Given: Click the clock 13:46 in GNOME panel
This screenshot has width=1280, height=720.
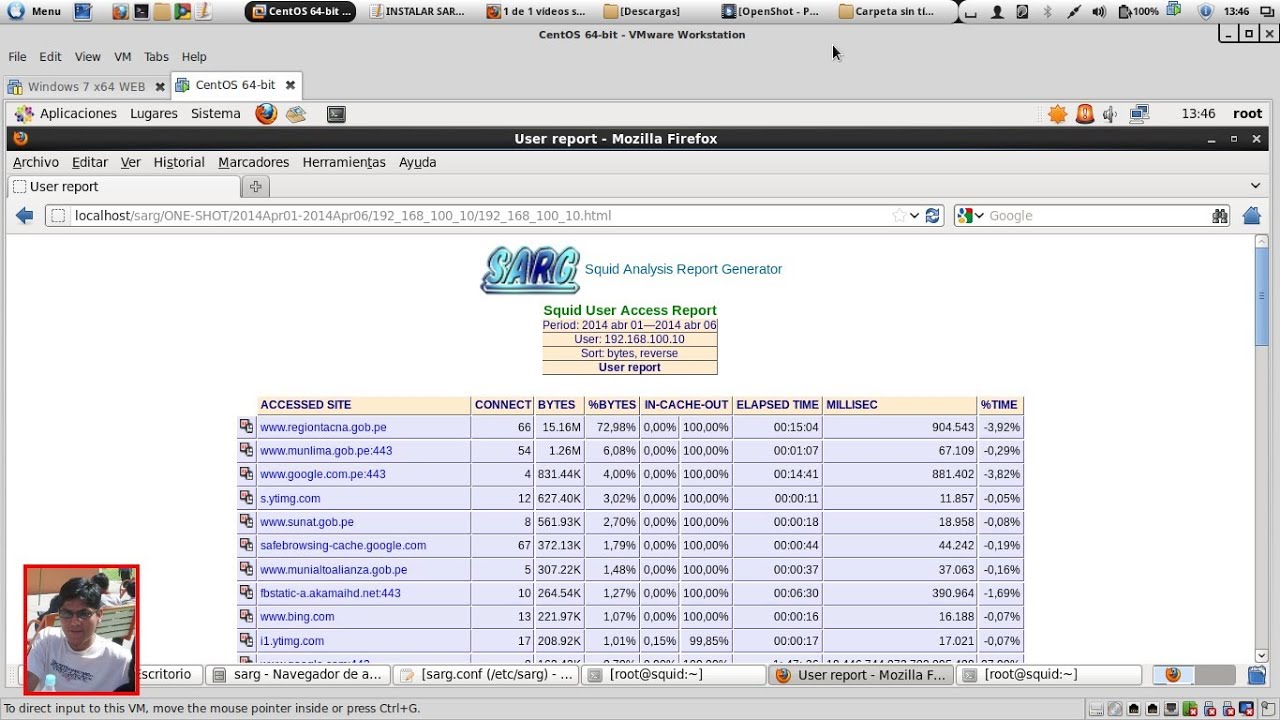Looking at the screenshot, I should (x=1198, y=114).
